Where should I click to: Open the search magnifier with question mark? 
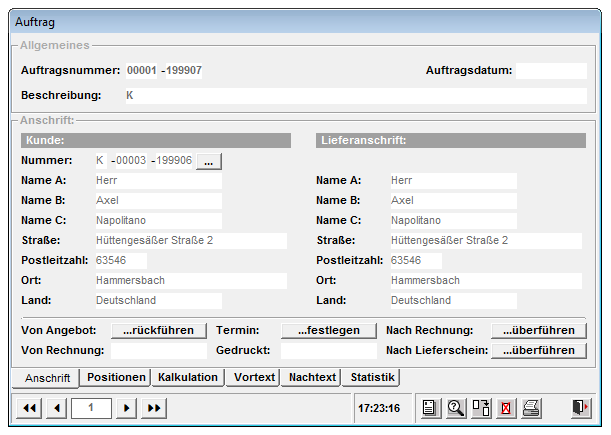click(455, 408)
